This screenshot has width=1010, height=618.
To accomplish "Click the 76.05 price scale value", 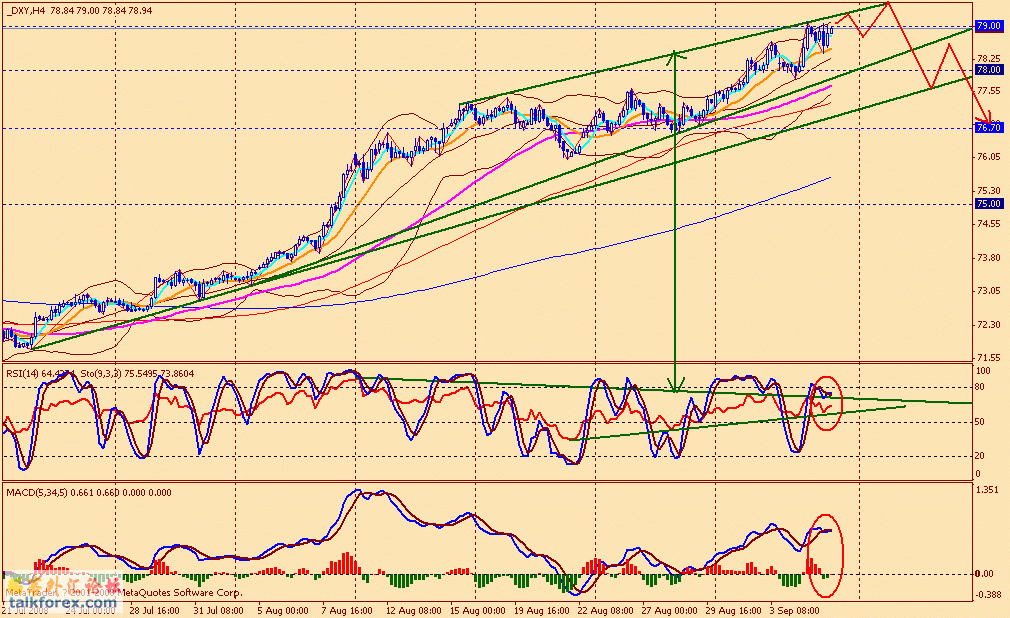I will coord(989,157).
